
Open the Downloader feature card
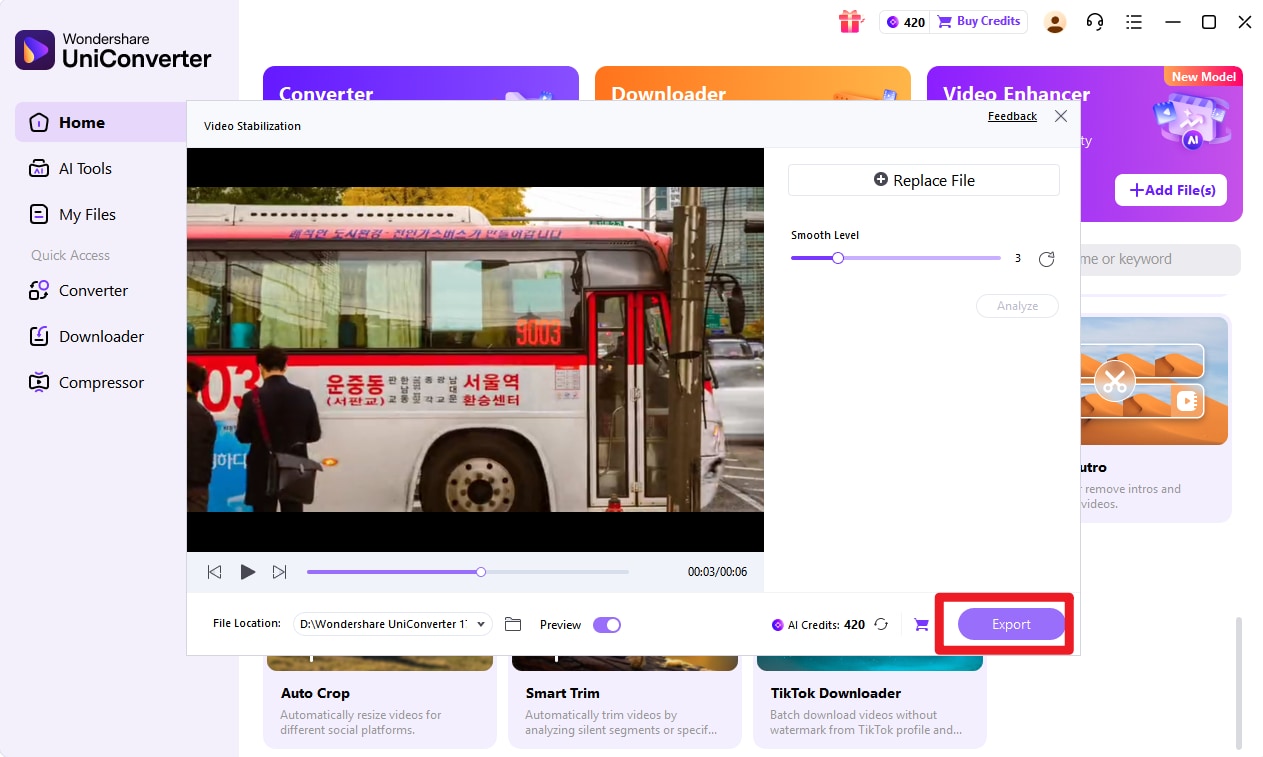[x=753, y=83]
